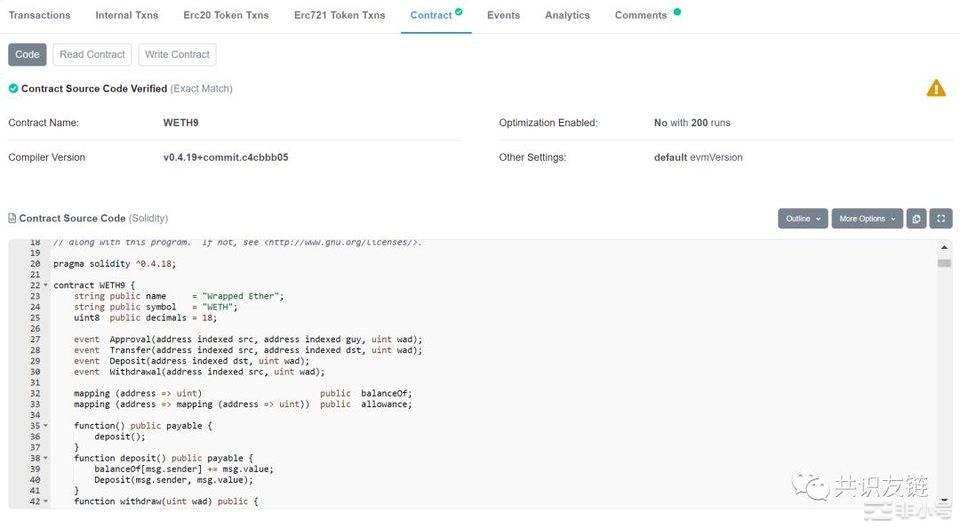Screen dimensions: 960x529
Task: Collapse the deposit function fold arrow on line 38
Action: point(45,458)
